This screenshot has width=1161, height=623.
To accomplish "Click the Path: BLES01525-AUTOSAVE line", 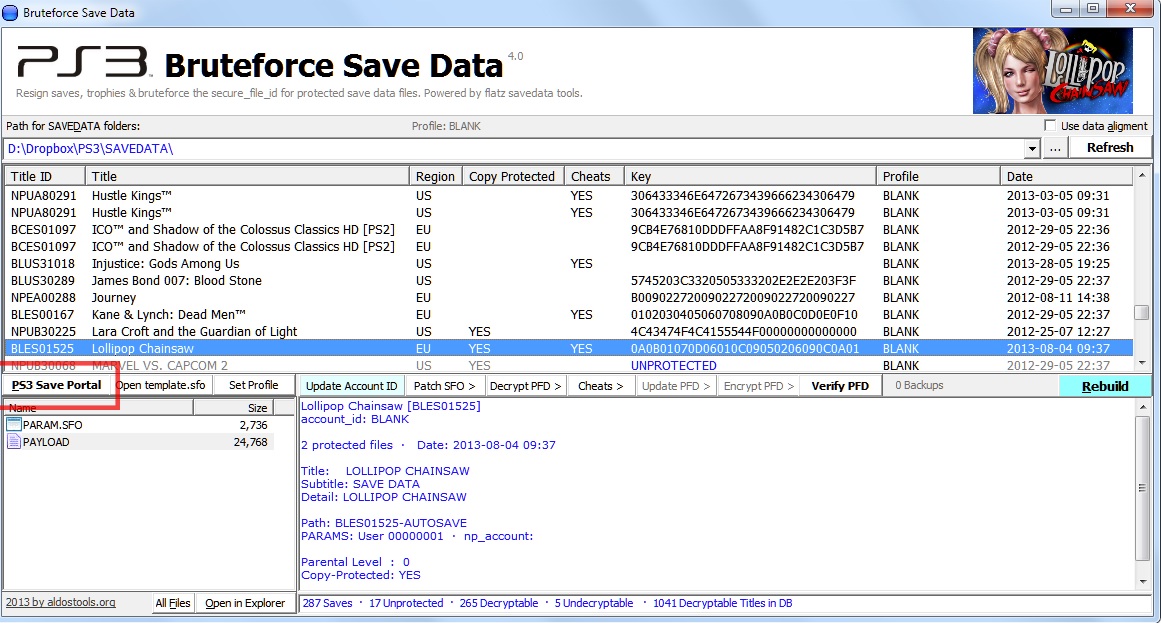I will pos(384,523).
